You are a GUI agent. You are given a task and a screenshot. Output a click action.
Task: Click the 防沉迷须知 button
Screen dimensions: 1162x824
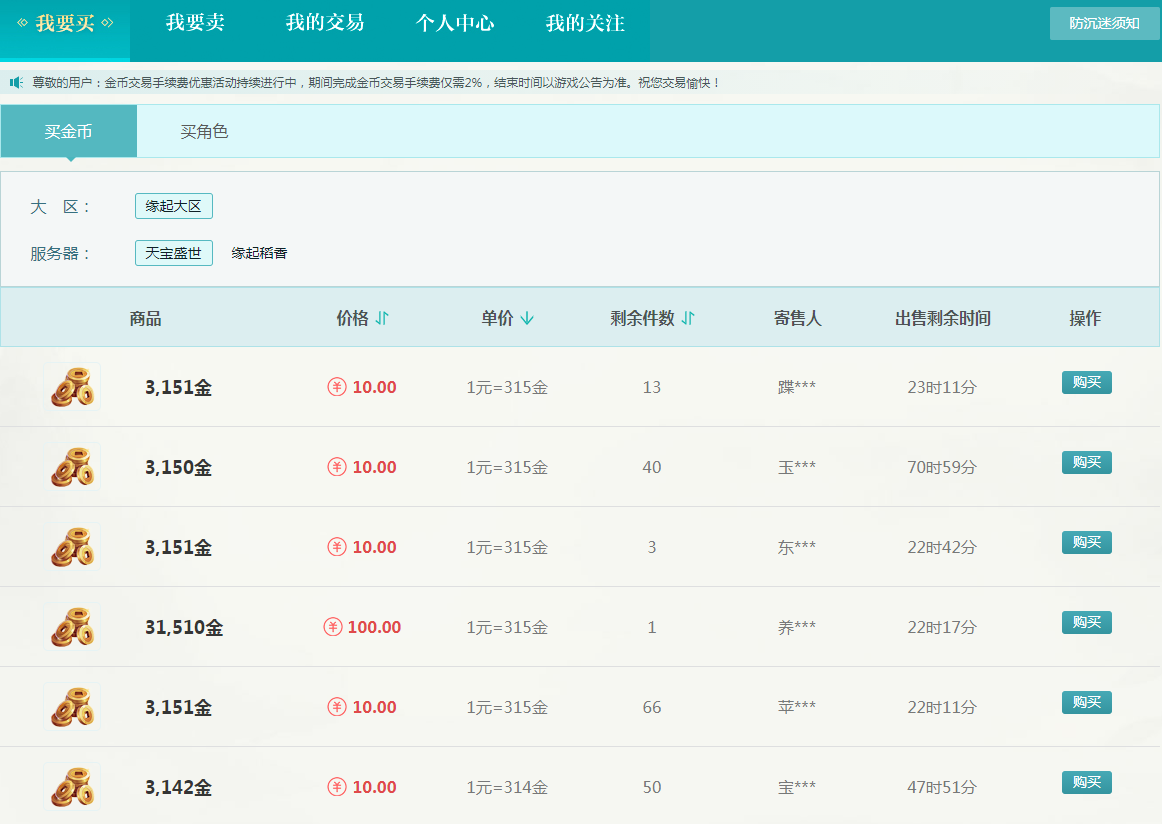pyautogui.click(x=1103, y=21)
